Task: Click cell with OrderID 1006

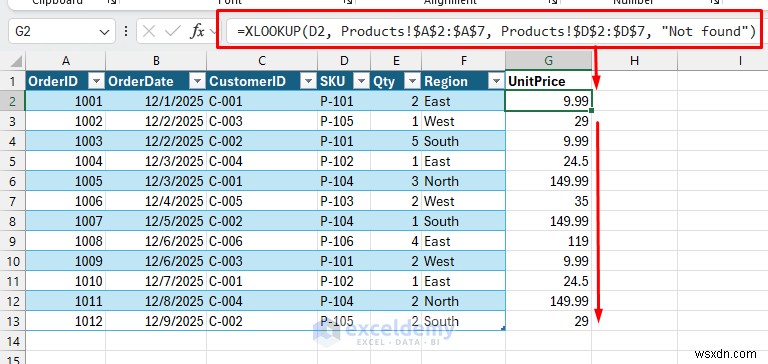Action: pyautogui.click(x=66, y=201)
